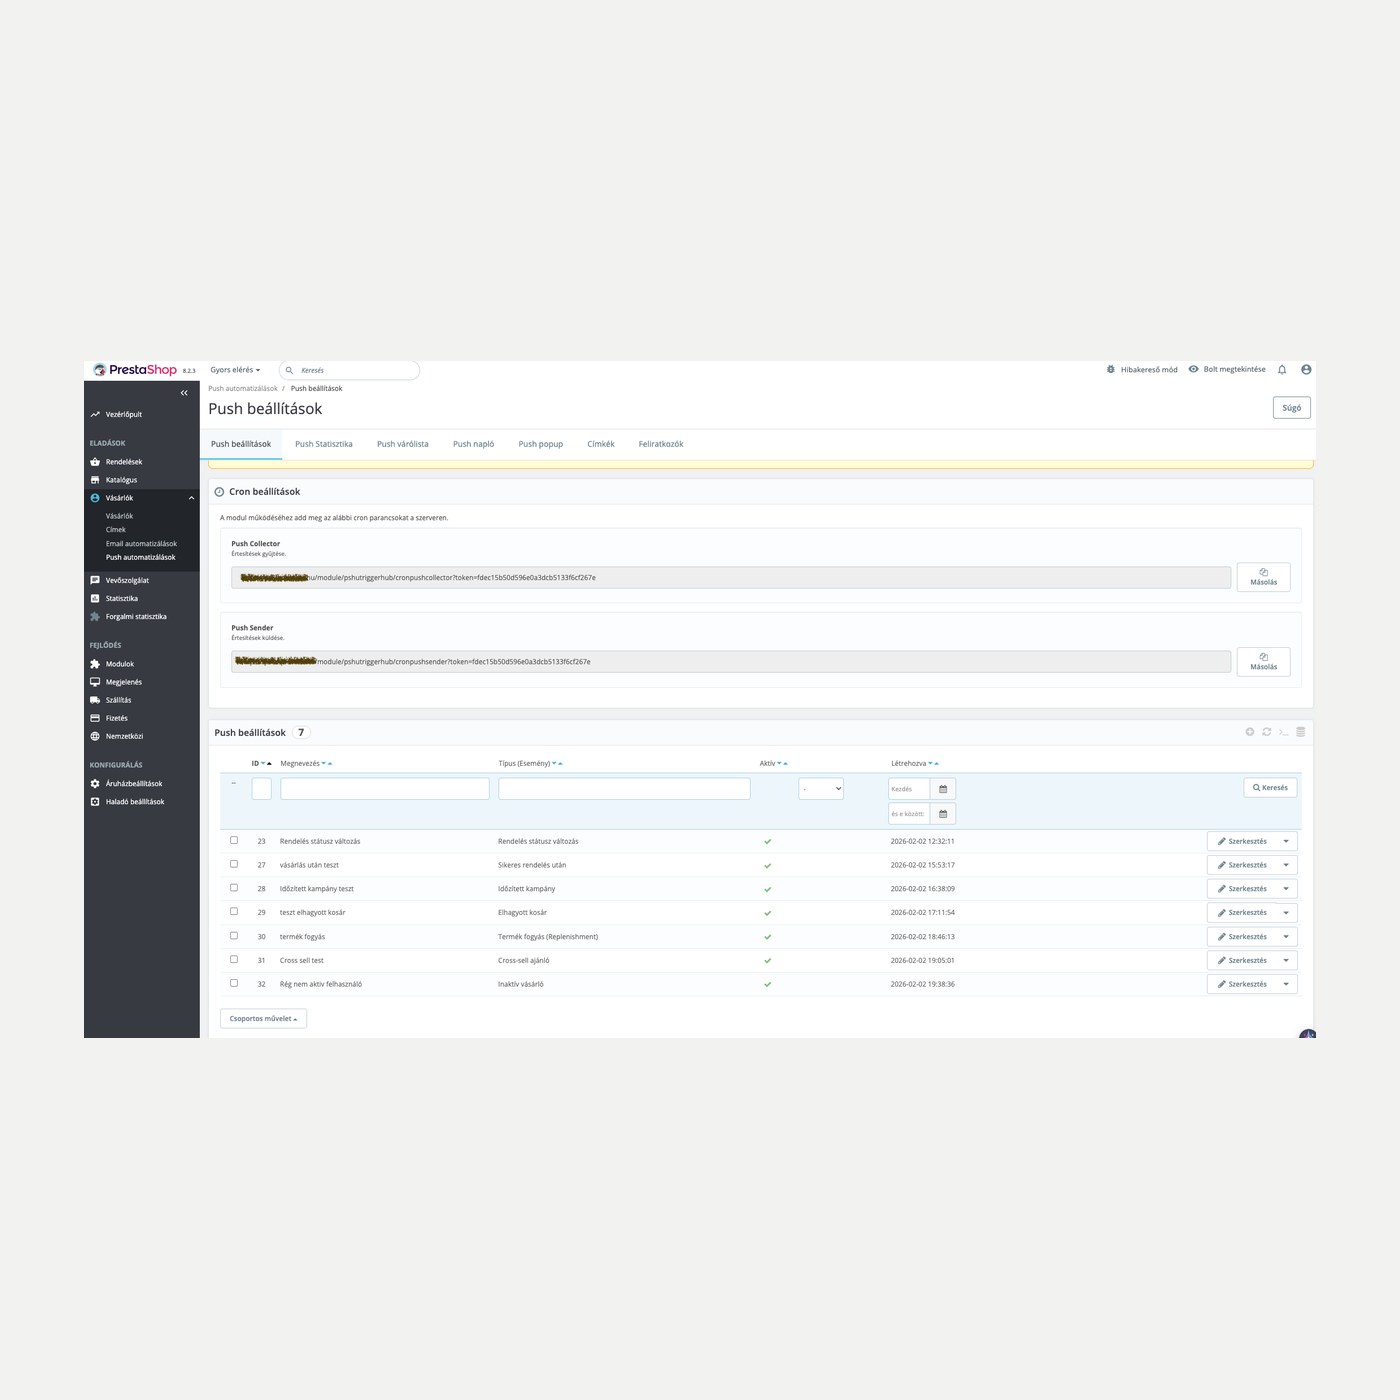Open action dropdown arrow for Cross sell test
This screenshot has width=1400, height=1400.
[x=1286, y=960]
